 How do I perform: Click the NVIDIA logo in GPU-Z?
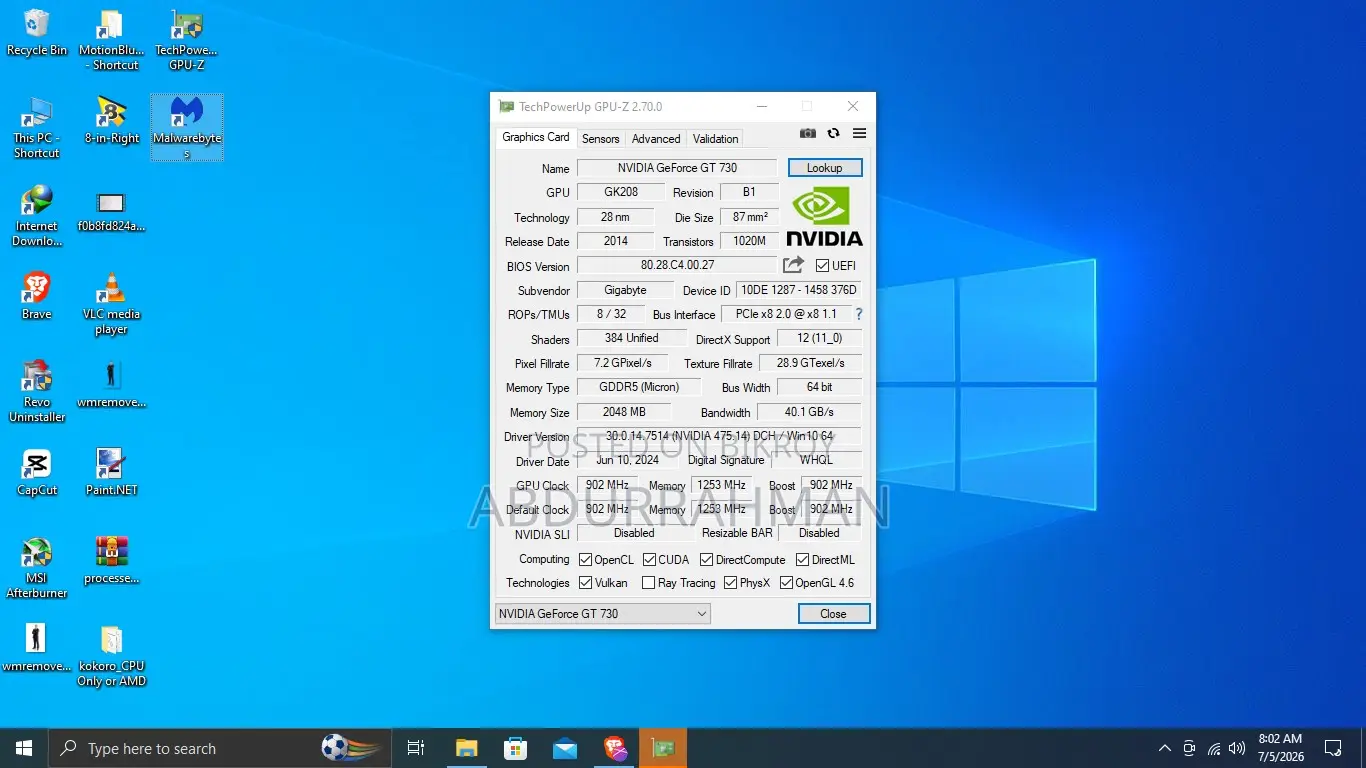(824, 215)
